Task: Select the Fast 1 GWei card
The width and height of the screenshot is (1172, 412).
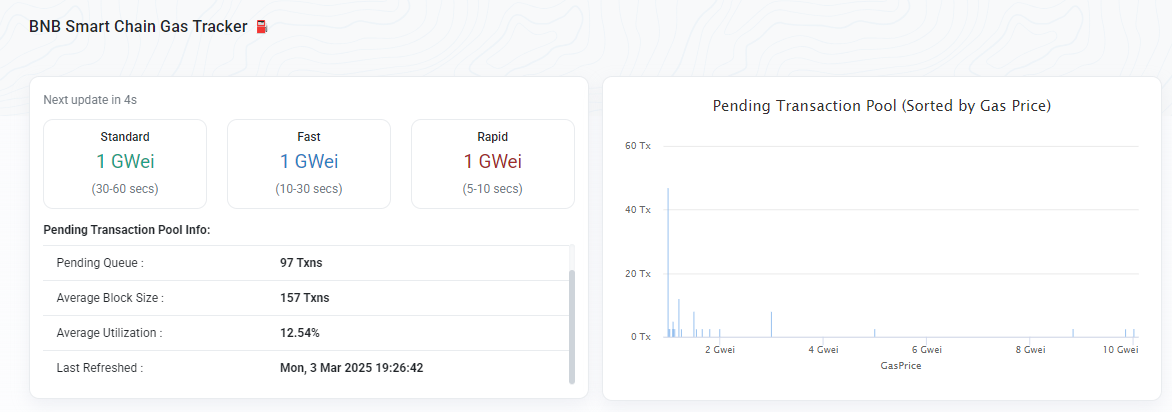Action: 309,164
